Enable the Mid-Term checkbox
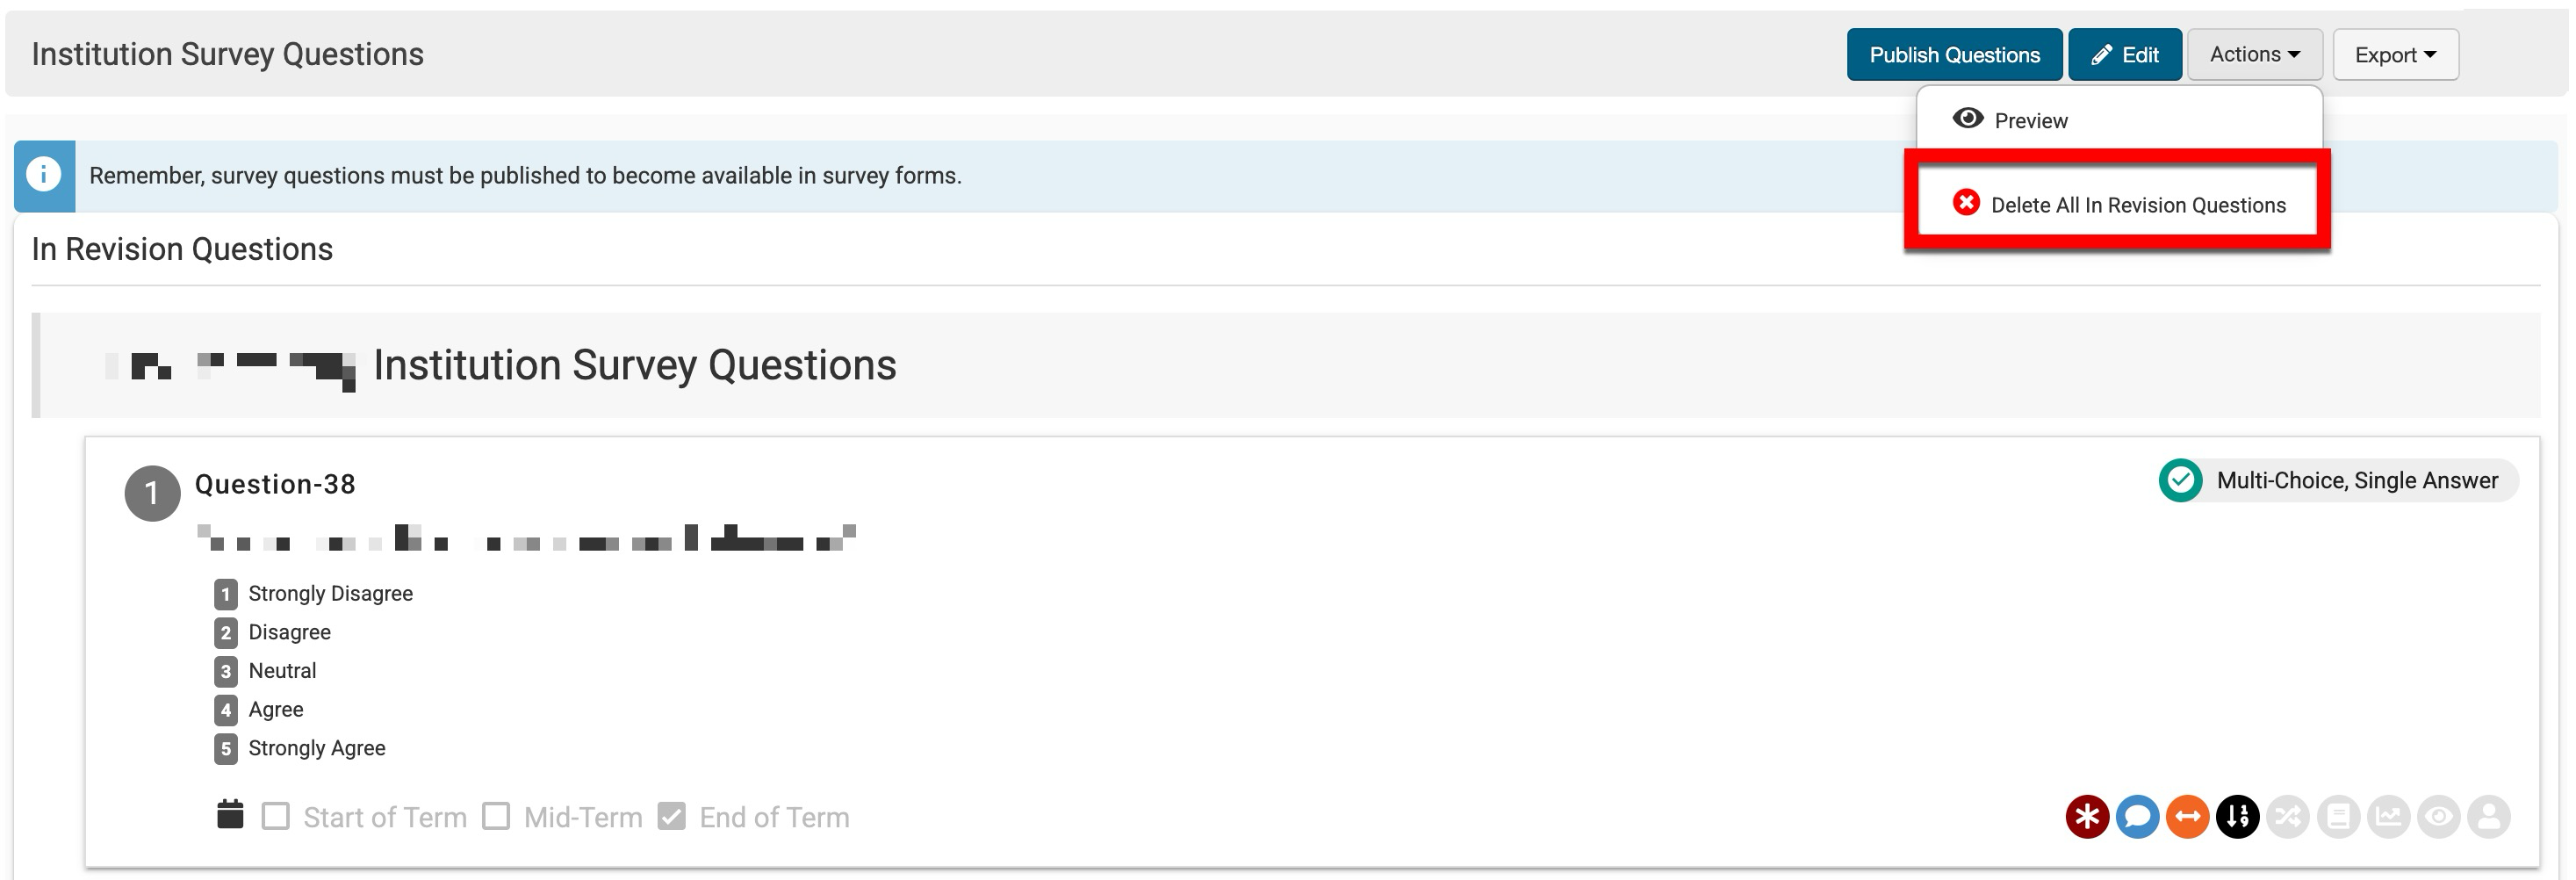 tap(496, 817)
